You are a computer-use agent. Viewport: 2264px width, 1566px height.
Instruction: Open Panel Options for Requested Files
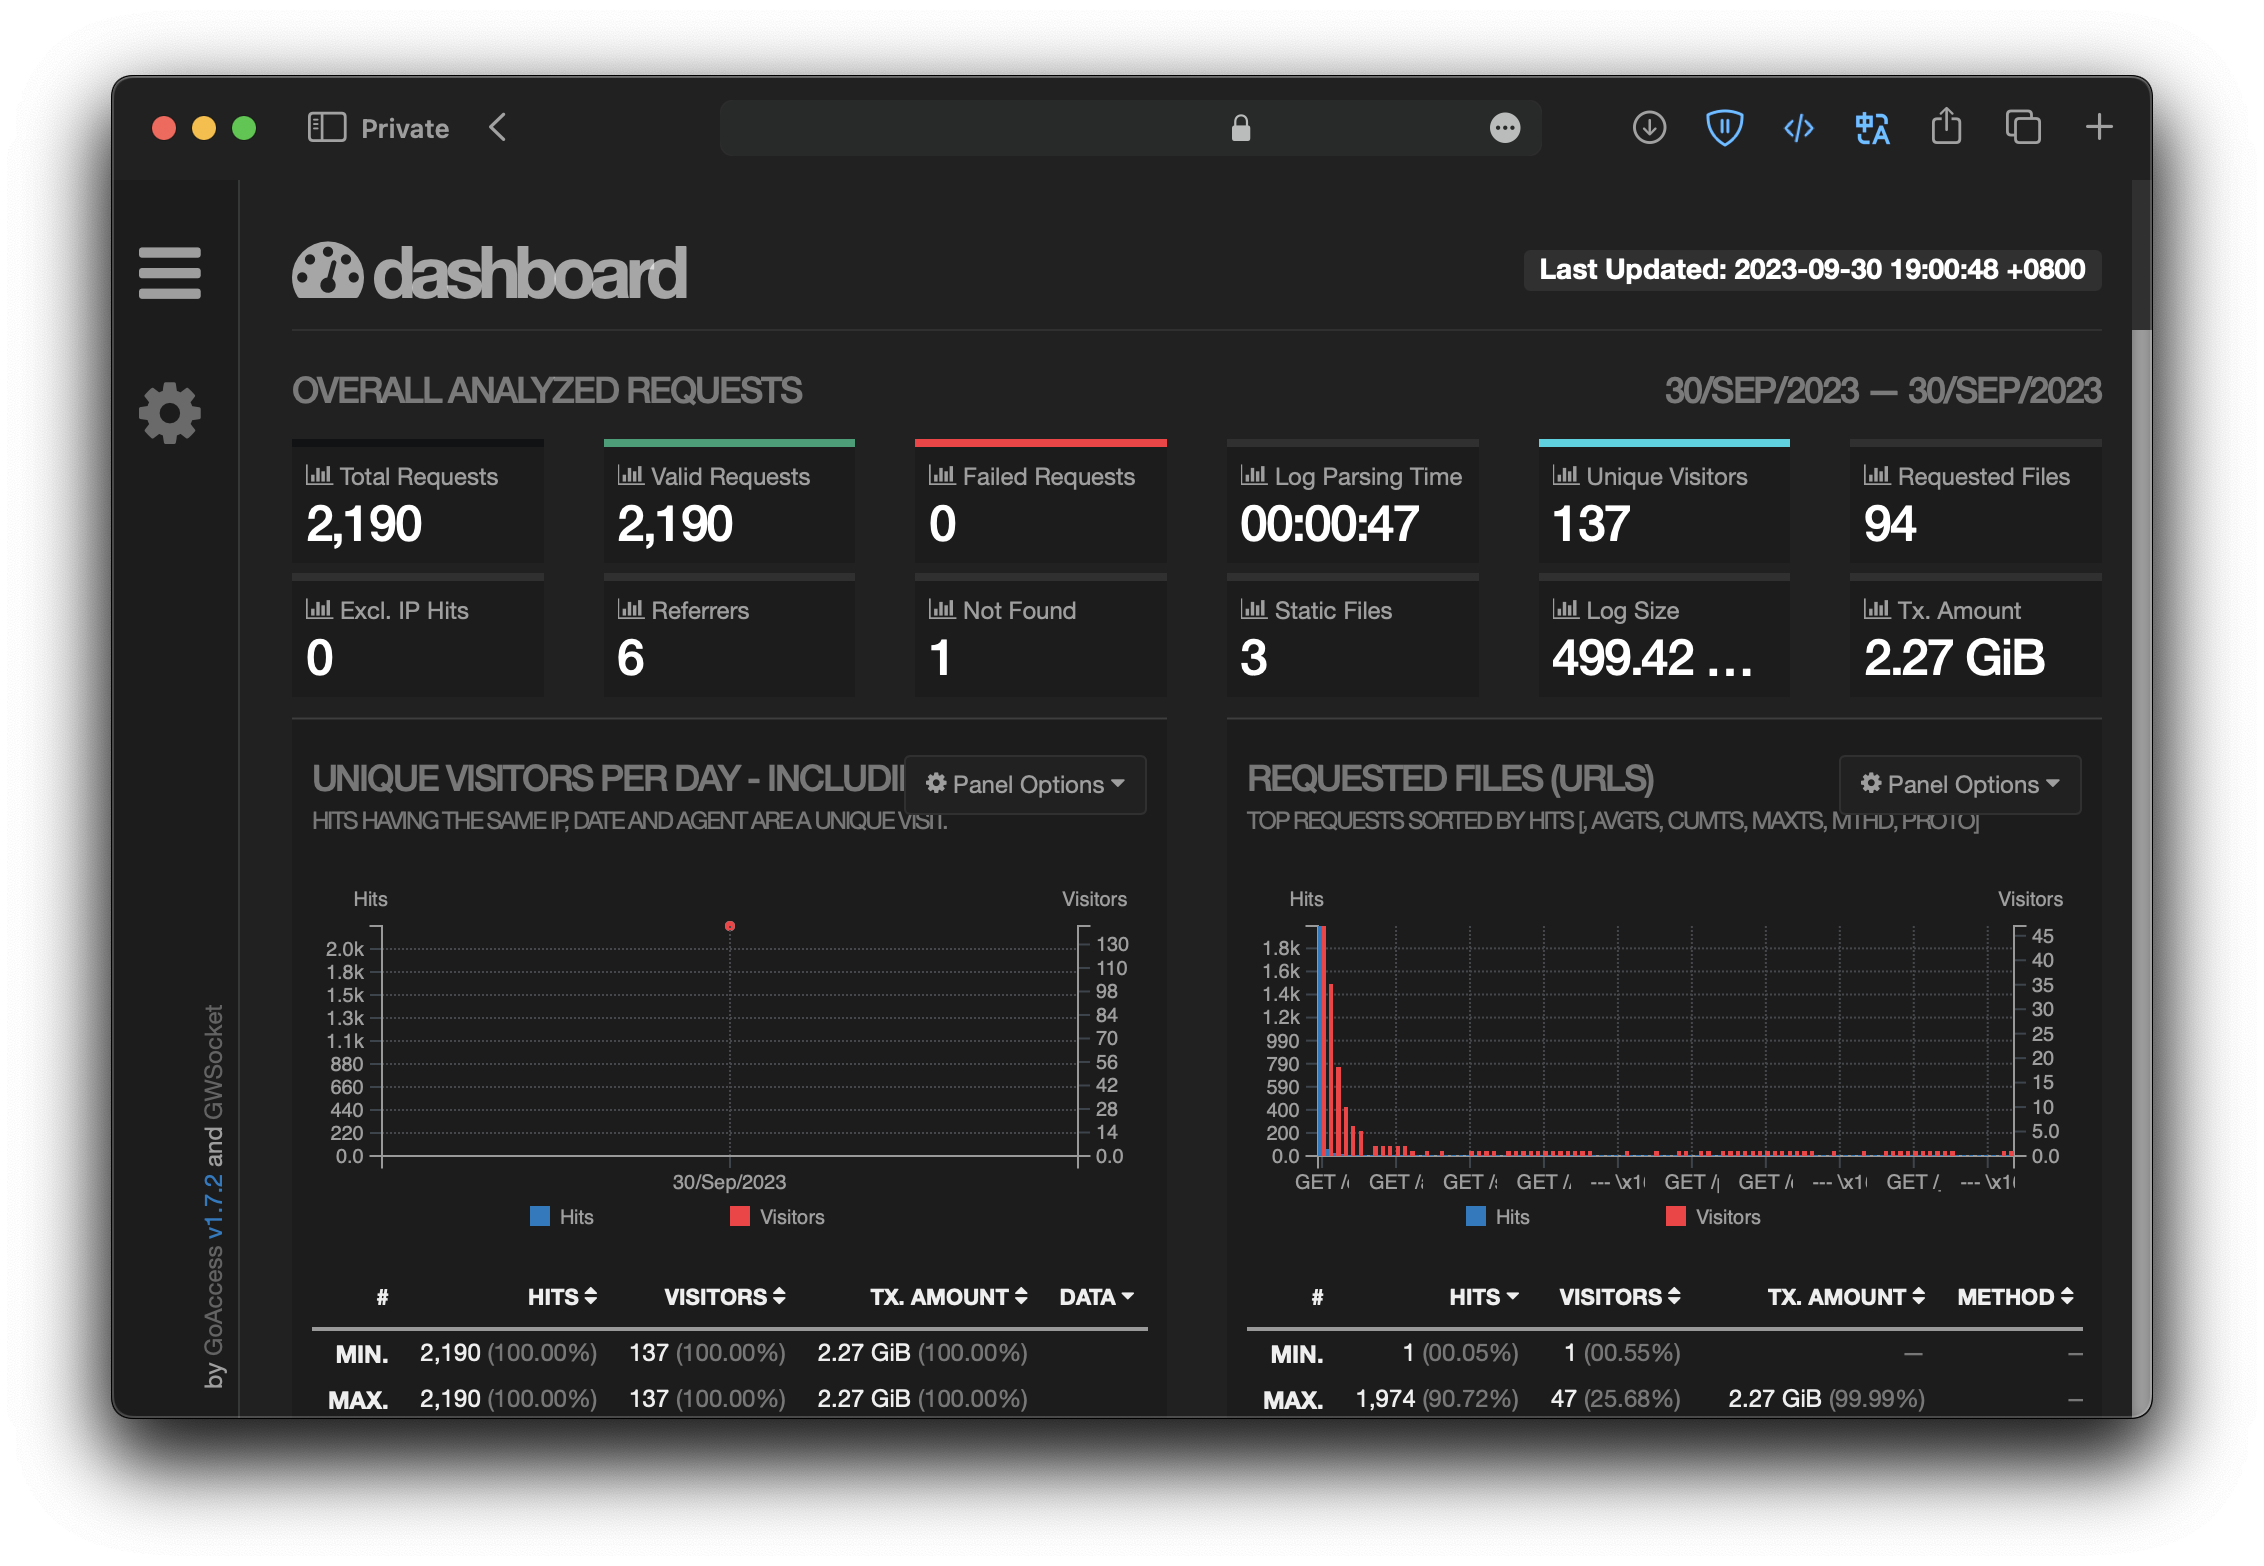coord(1960,785)
